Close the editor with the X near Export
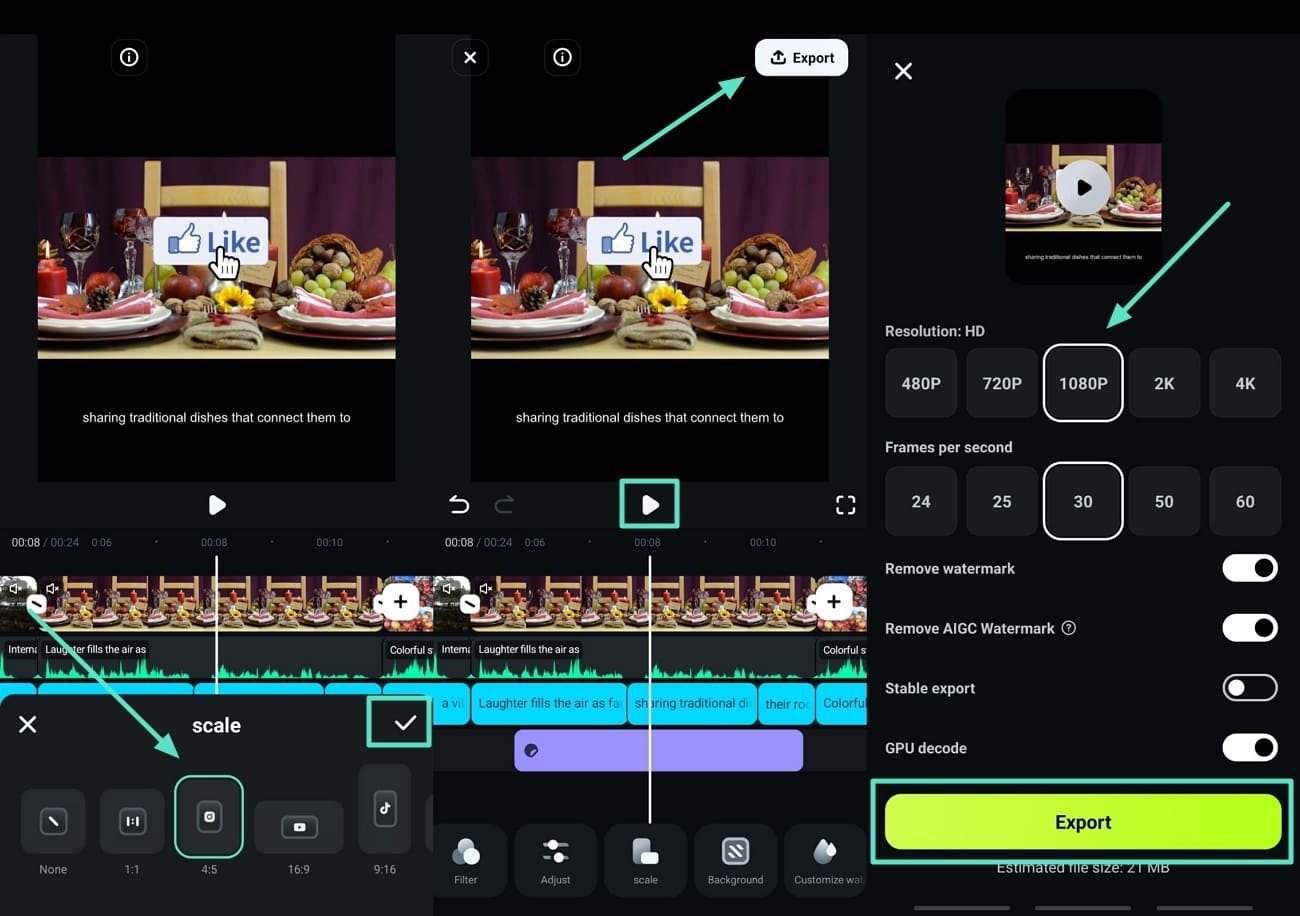1300x916 pixels. [470, 58]
